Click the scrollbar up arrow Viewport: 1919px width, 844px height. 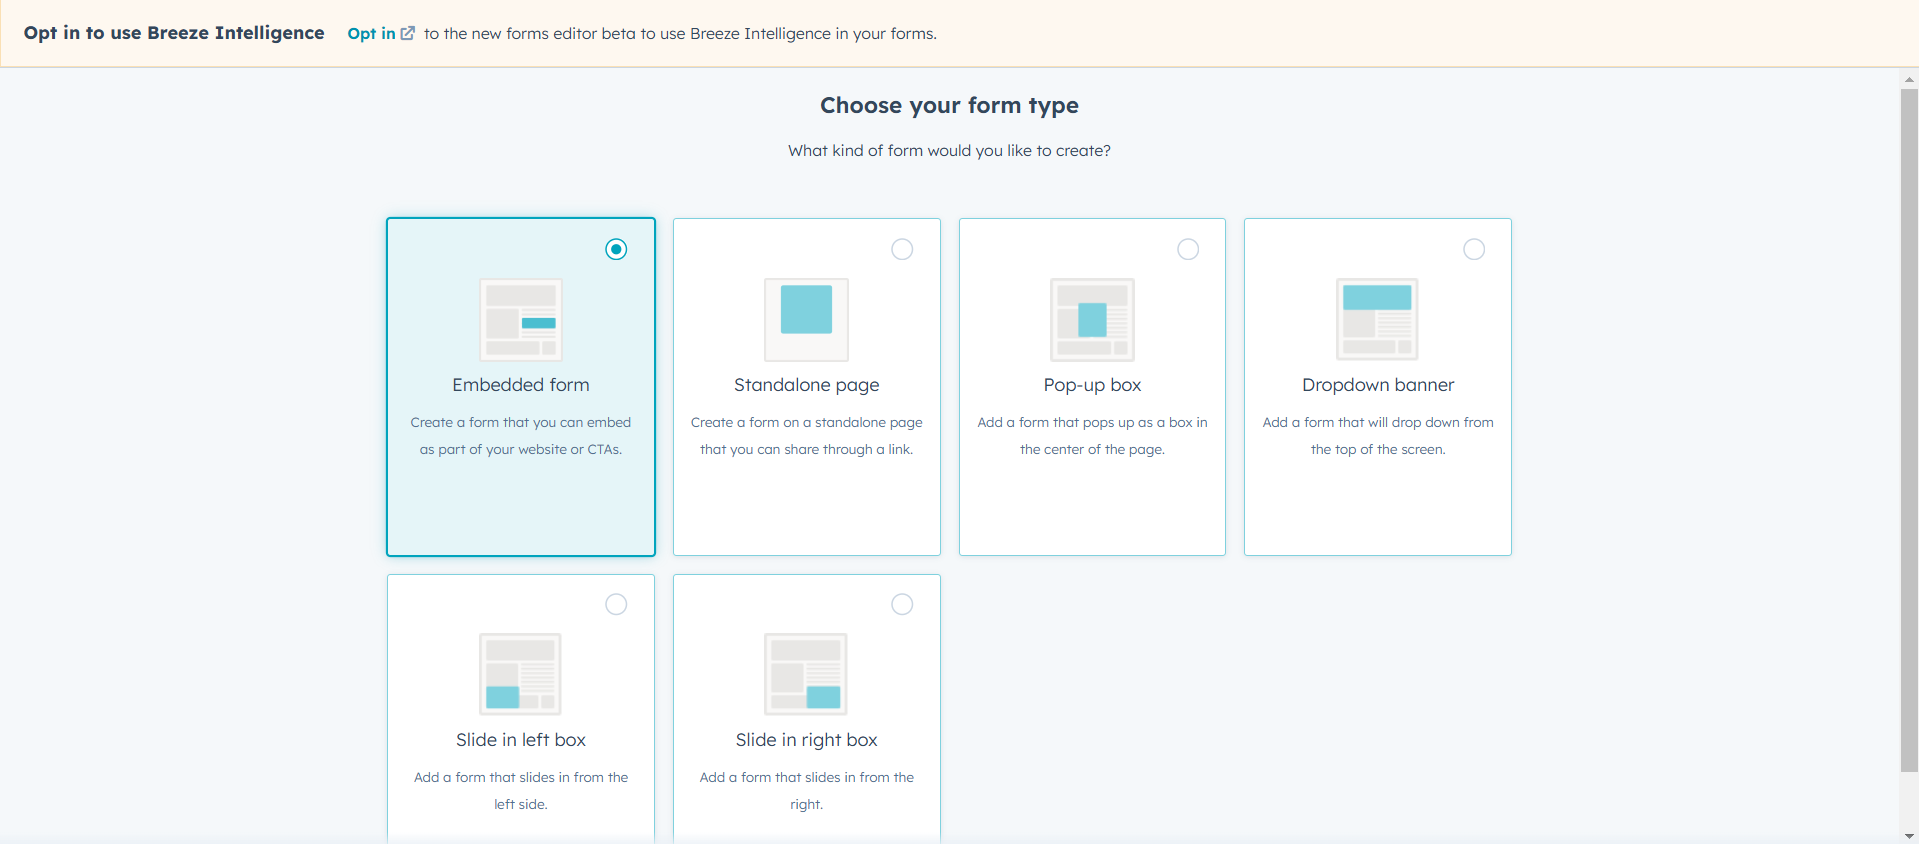1909,78
